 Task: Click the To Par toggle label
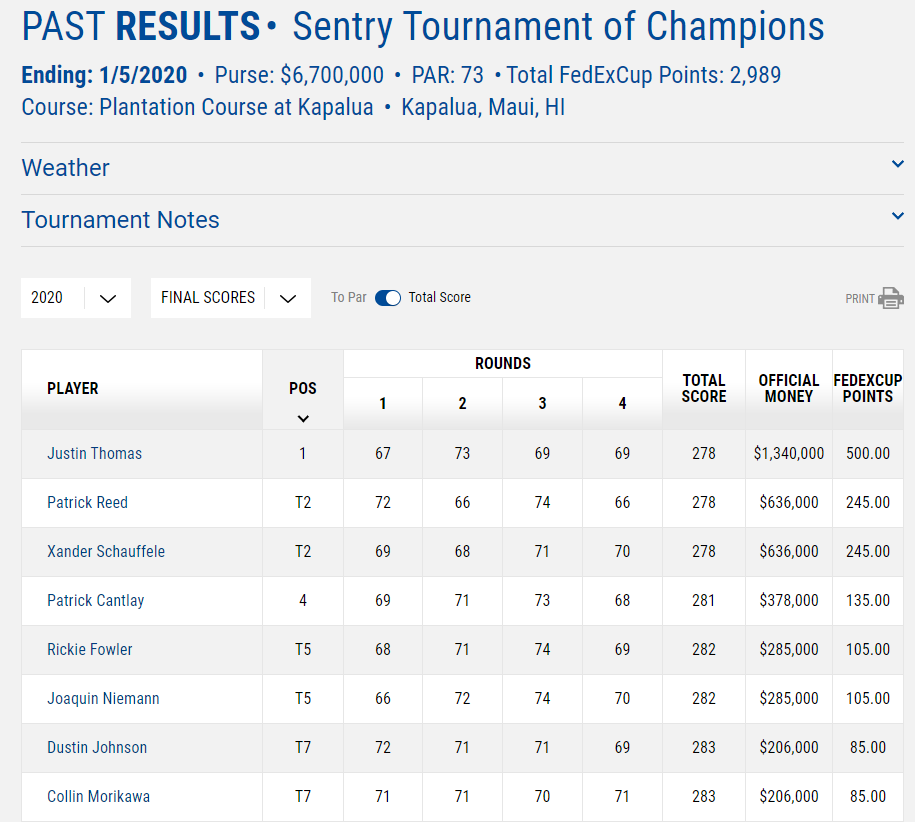tap(349, 298)
